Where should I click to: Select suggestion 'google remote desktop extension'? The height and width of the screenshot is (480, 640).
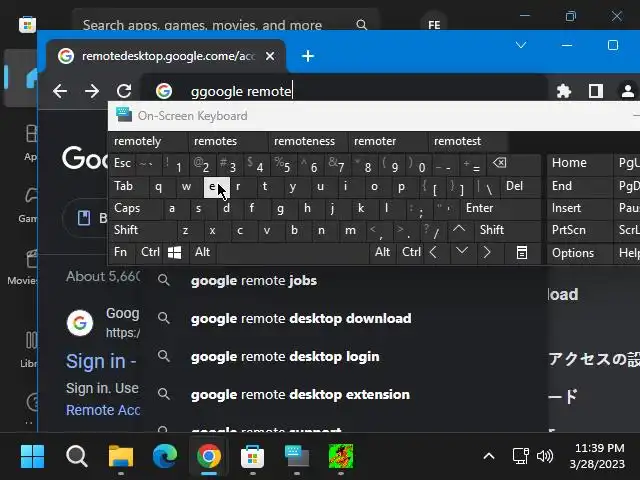(x=345, y=395)
